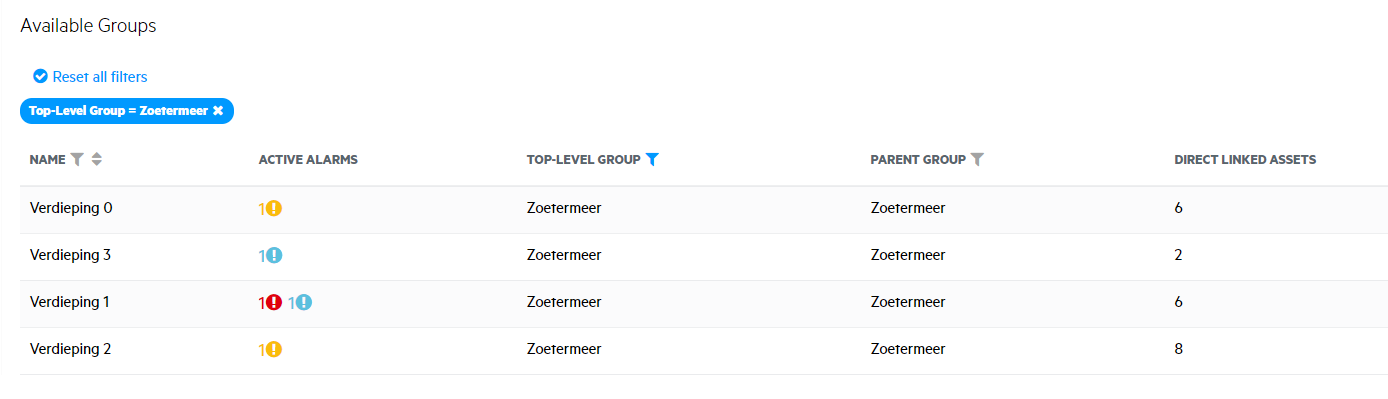The width and height of the screenshot is (1388, 399).
Task: Click the check icon beside Reset all filters
Action: (x=40, y=76)
